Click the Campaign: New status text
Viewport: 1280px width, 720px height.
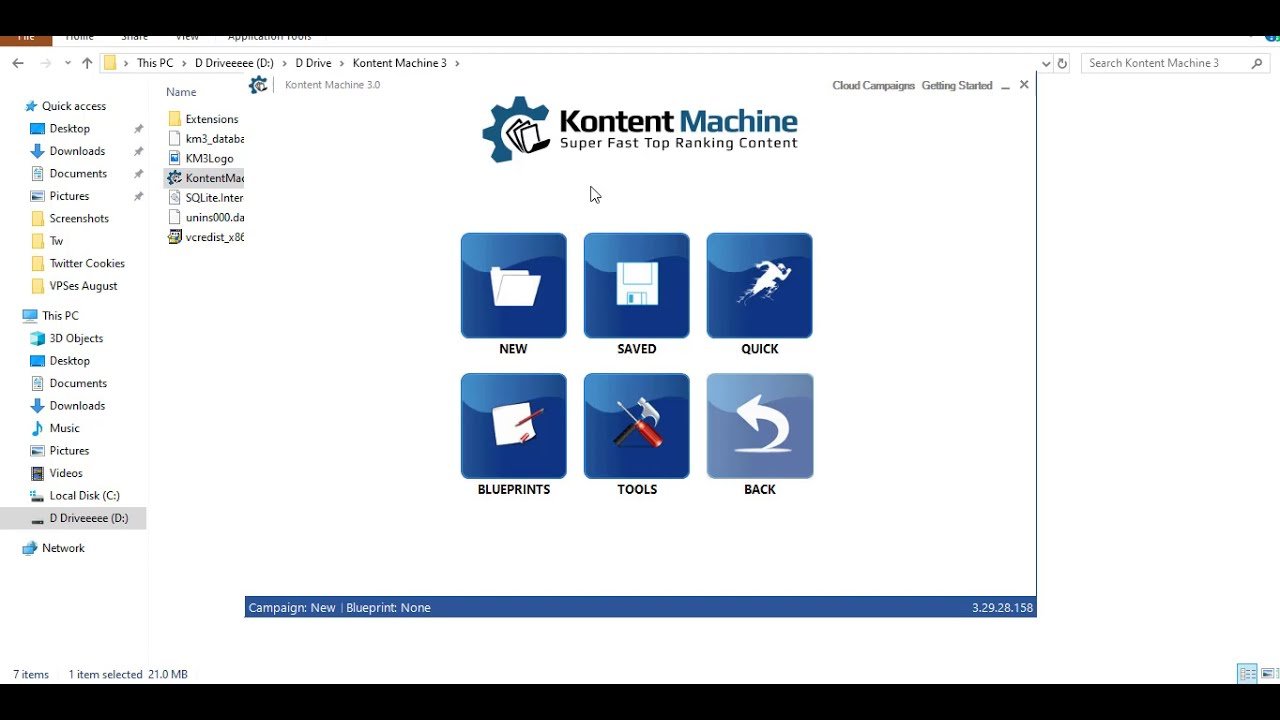(x=292, y=608)
